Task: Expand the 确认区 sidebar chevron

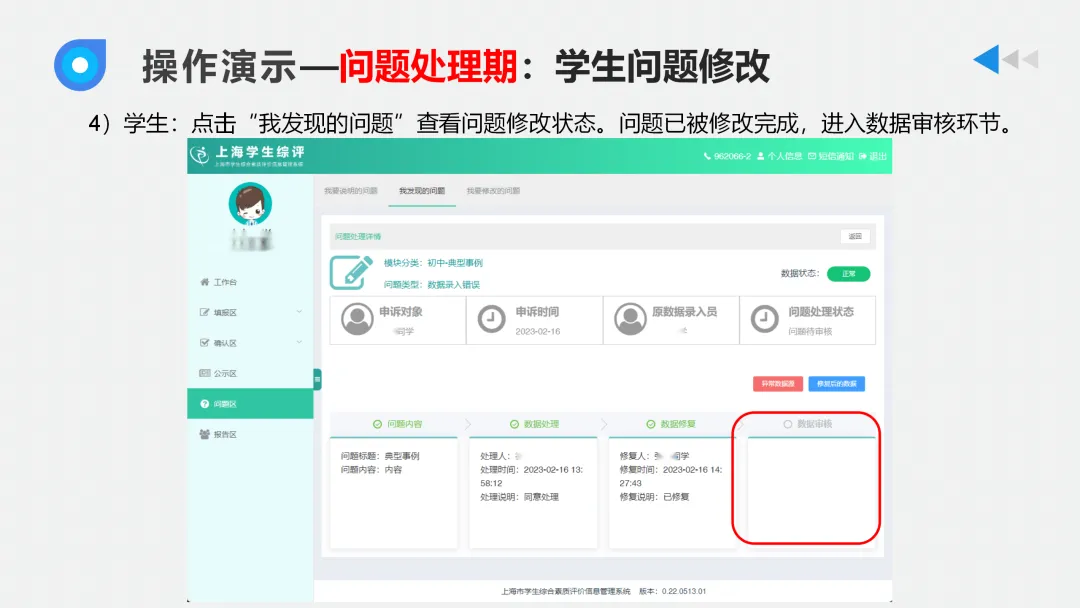Action: pyautogui.click(x=298, y=341)
